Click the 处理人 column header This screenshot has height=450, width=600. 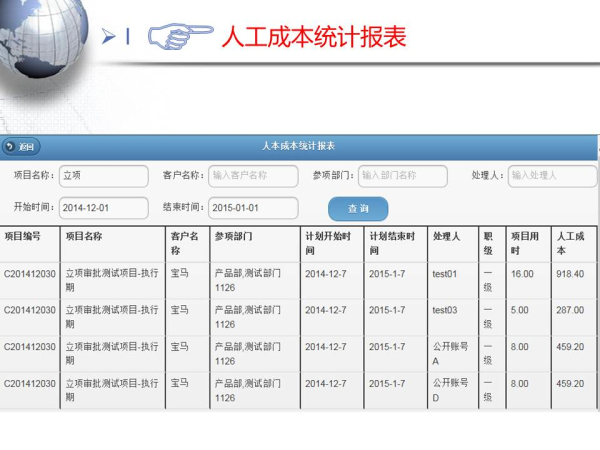tap(453, 244)
